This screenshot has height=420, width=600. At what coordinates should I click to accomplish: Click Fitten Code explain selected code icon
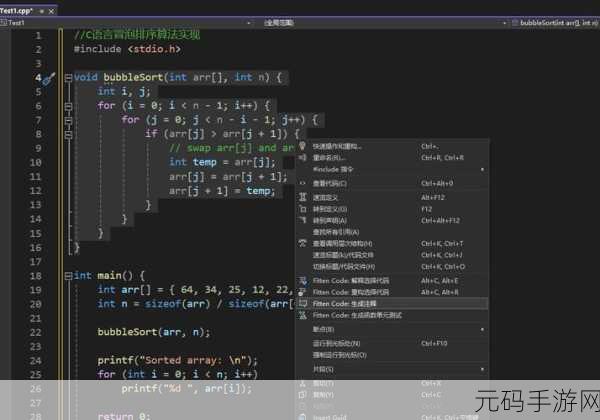click(x=302, y=281)
